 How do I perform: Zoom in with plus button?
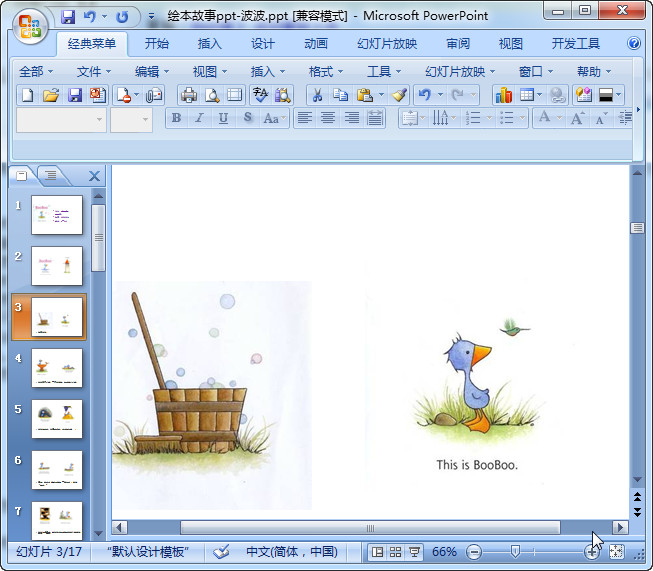pyautogui.click(x=591, y=552)
